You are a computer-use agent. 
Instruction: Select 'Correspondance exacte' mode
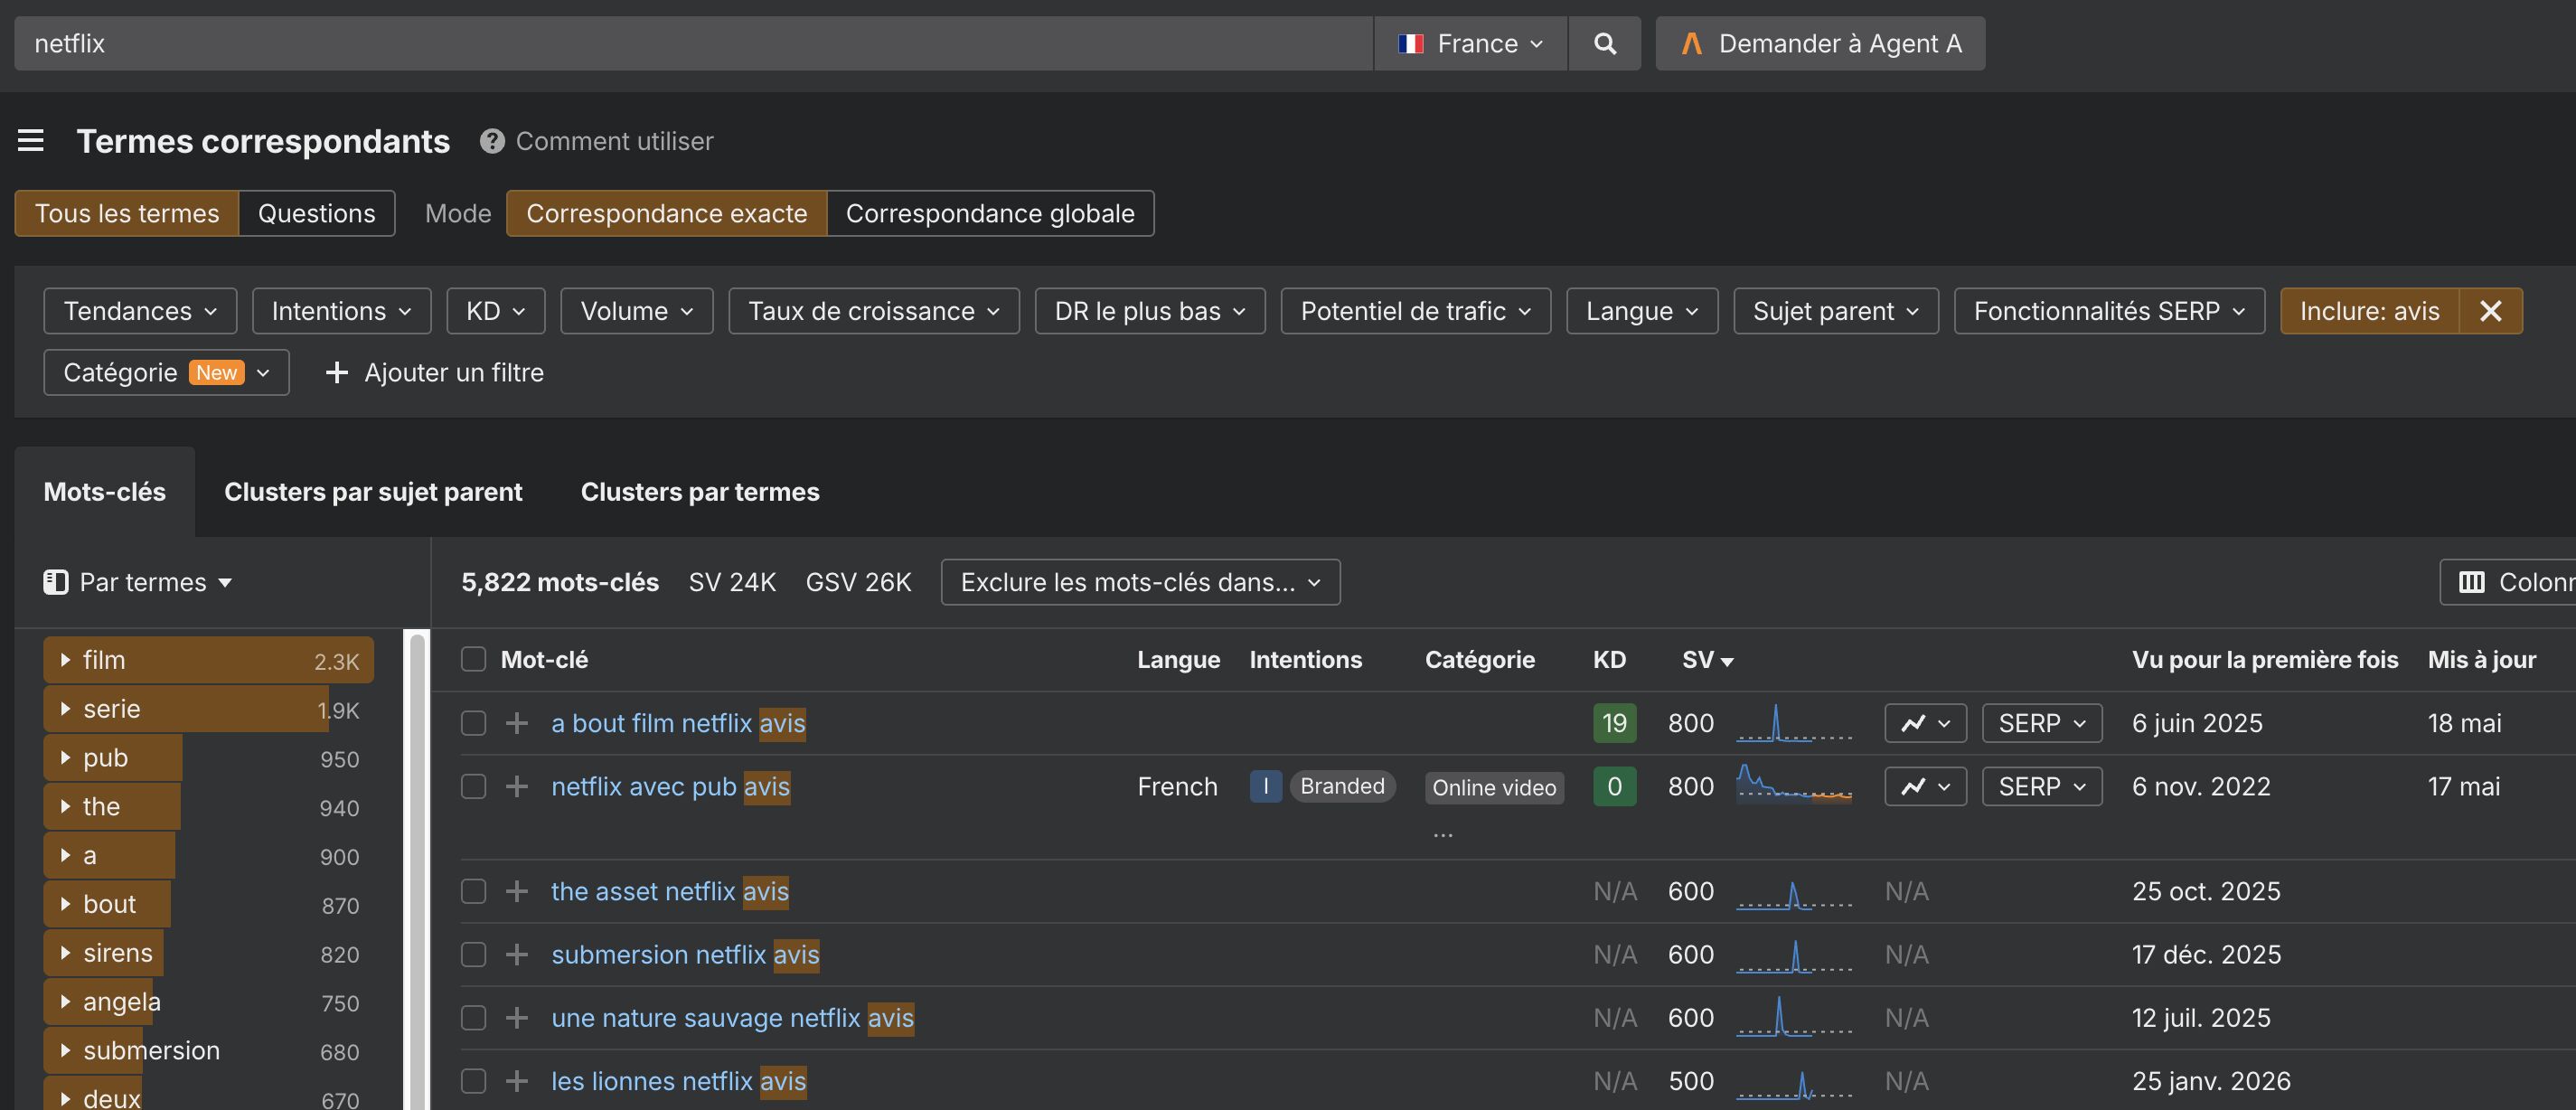(666, 213)
